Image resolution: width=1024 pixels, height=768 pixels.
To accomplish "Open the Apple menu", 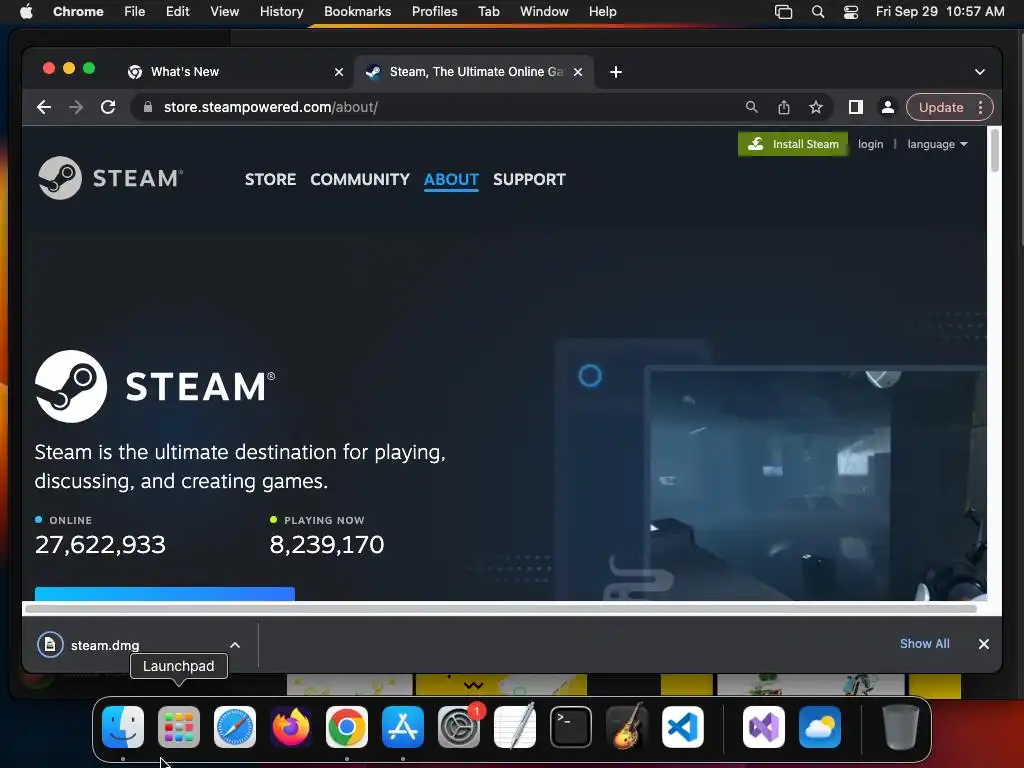I will point(26,12).
